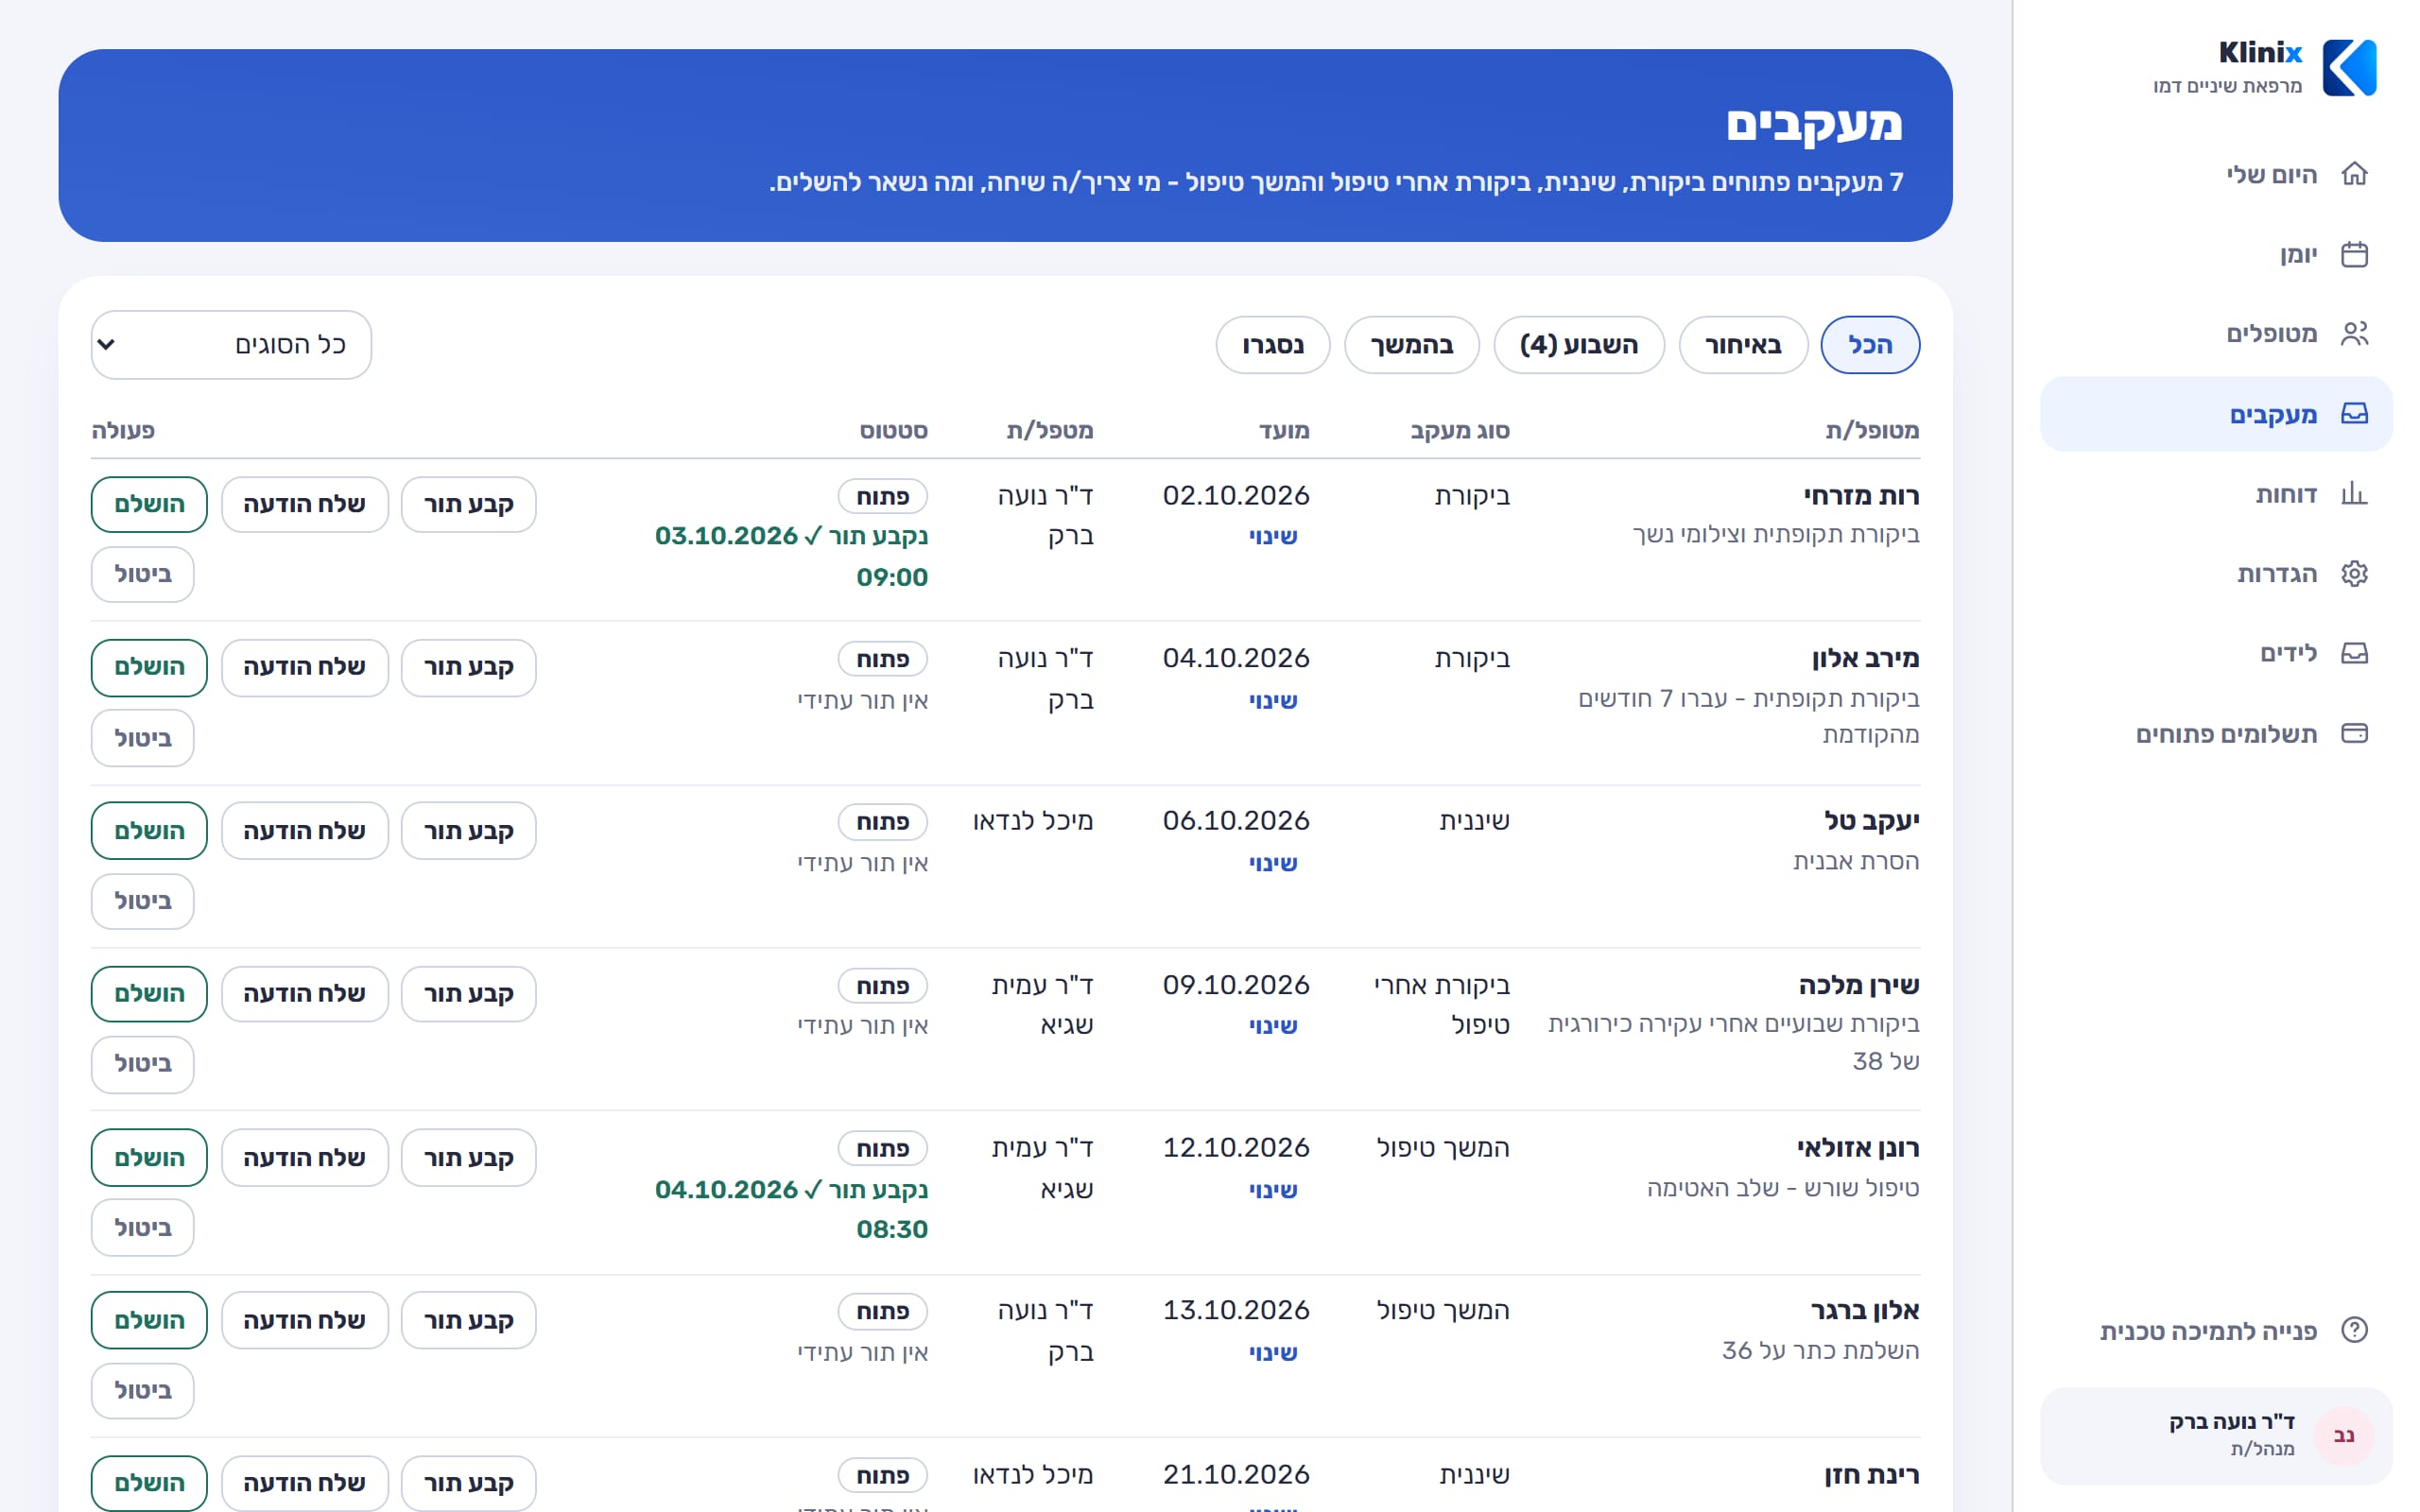
Task: Open the הגדרות gear icon
Action: tap(2354, 574)
